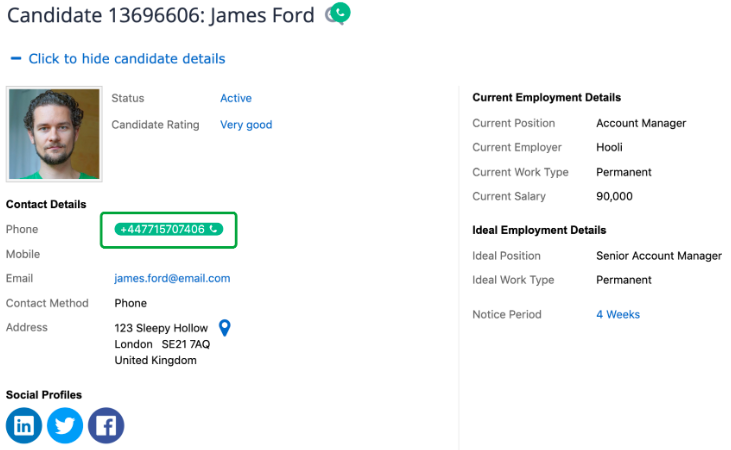The image size is (731, 450).
Task: Select the 'Senior Account Manager' ideal position
Action: [659, 256]
